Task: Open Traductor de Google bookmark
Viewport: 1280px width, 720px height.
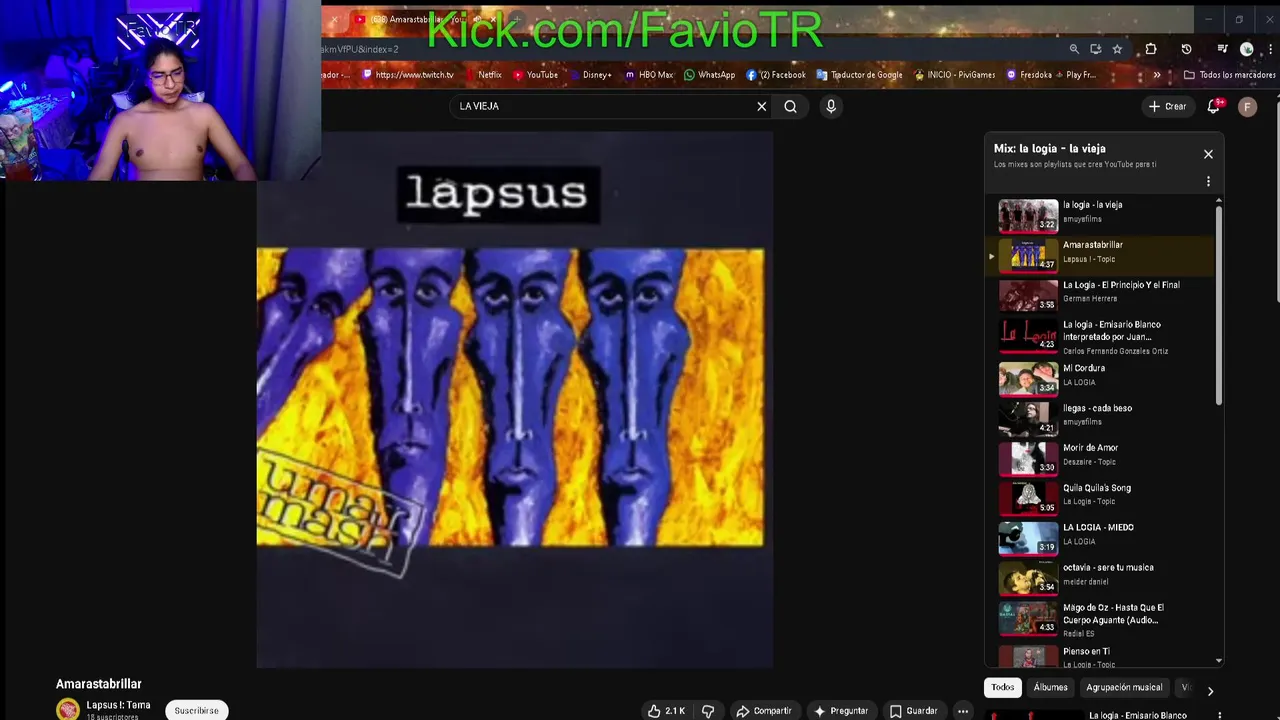Action: point(859,75)
